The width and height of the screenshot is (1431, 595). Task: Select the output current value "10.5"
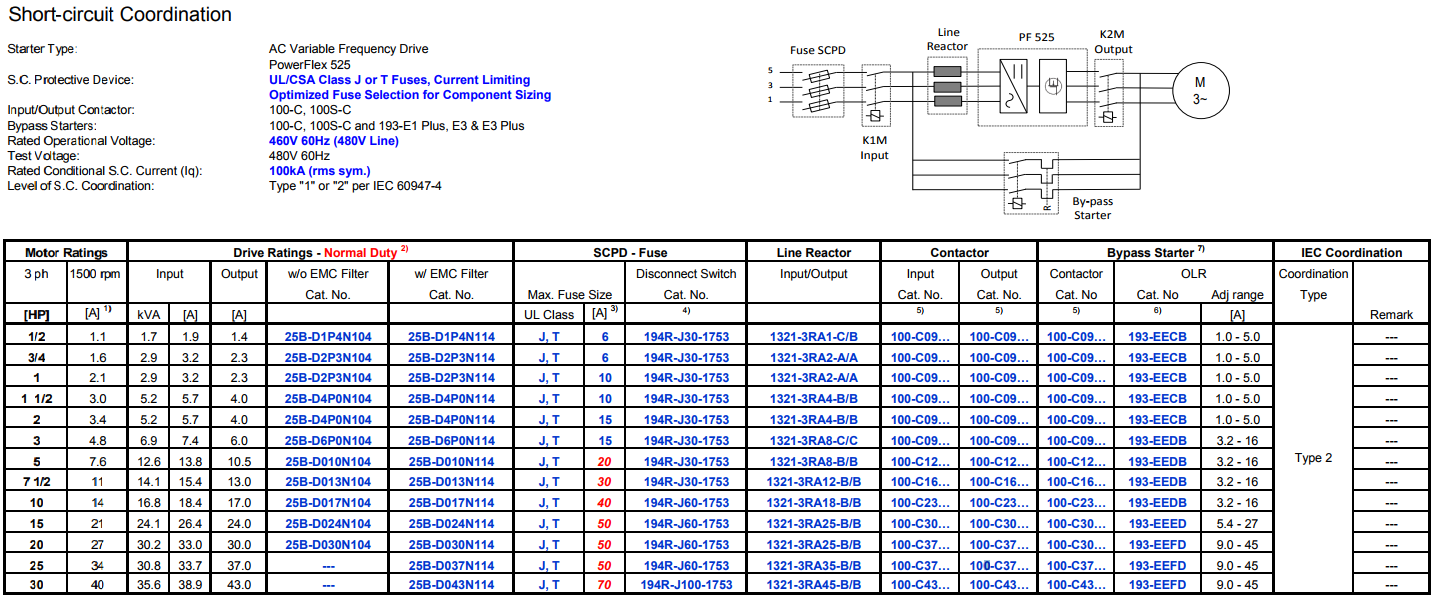239,462
